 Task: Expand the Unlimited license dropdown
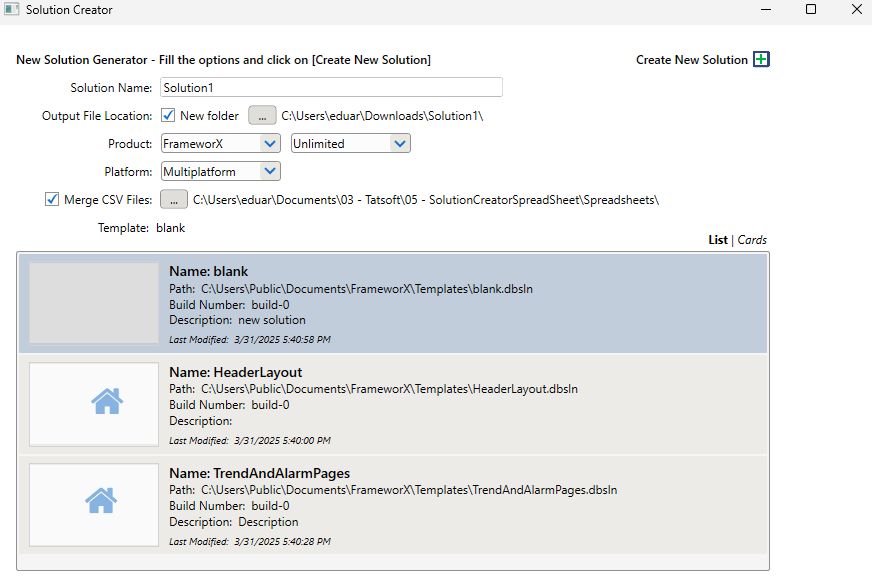tap(350, 144)
